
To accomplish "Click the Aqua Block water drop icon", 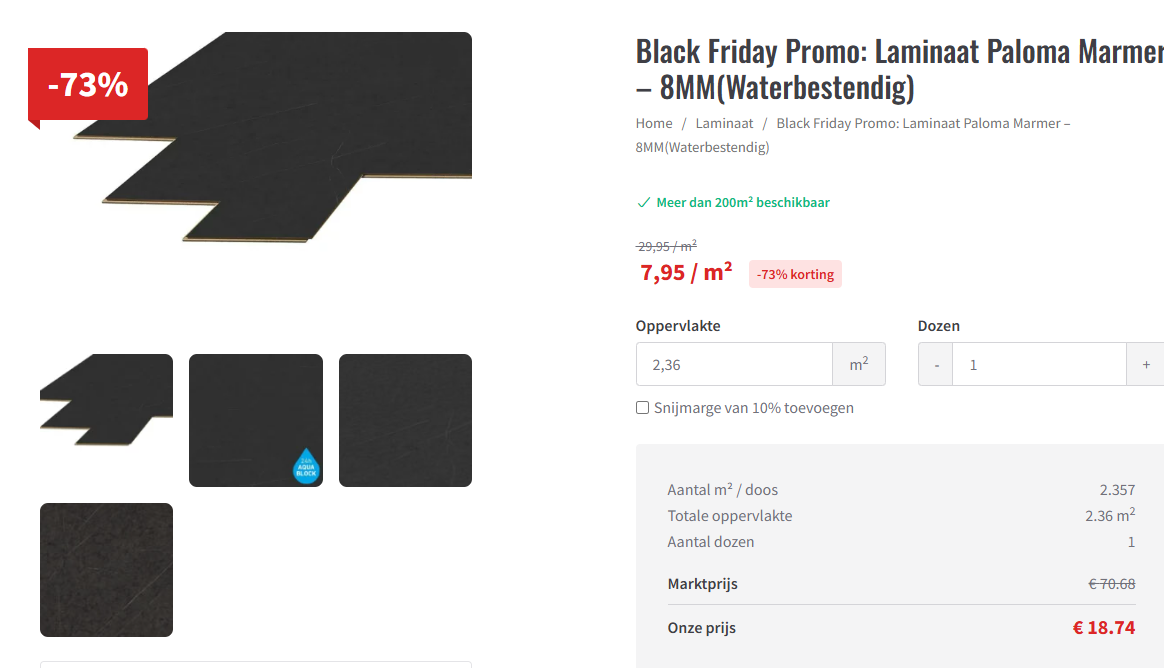I will (x=306, y=466).
